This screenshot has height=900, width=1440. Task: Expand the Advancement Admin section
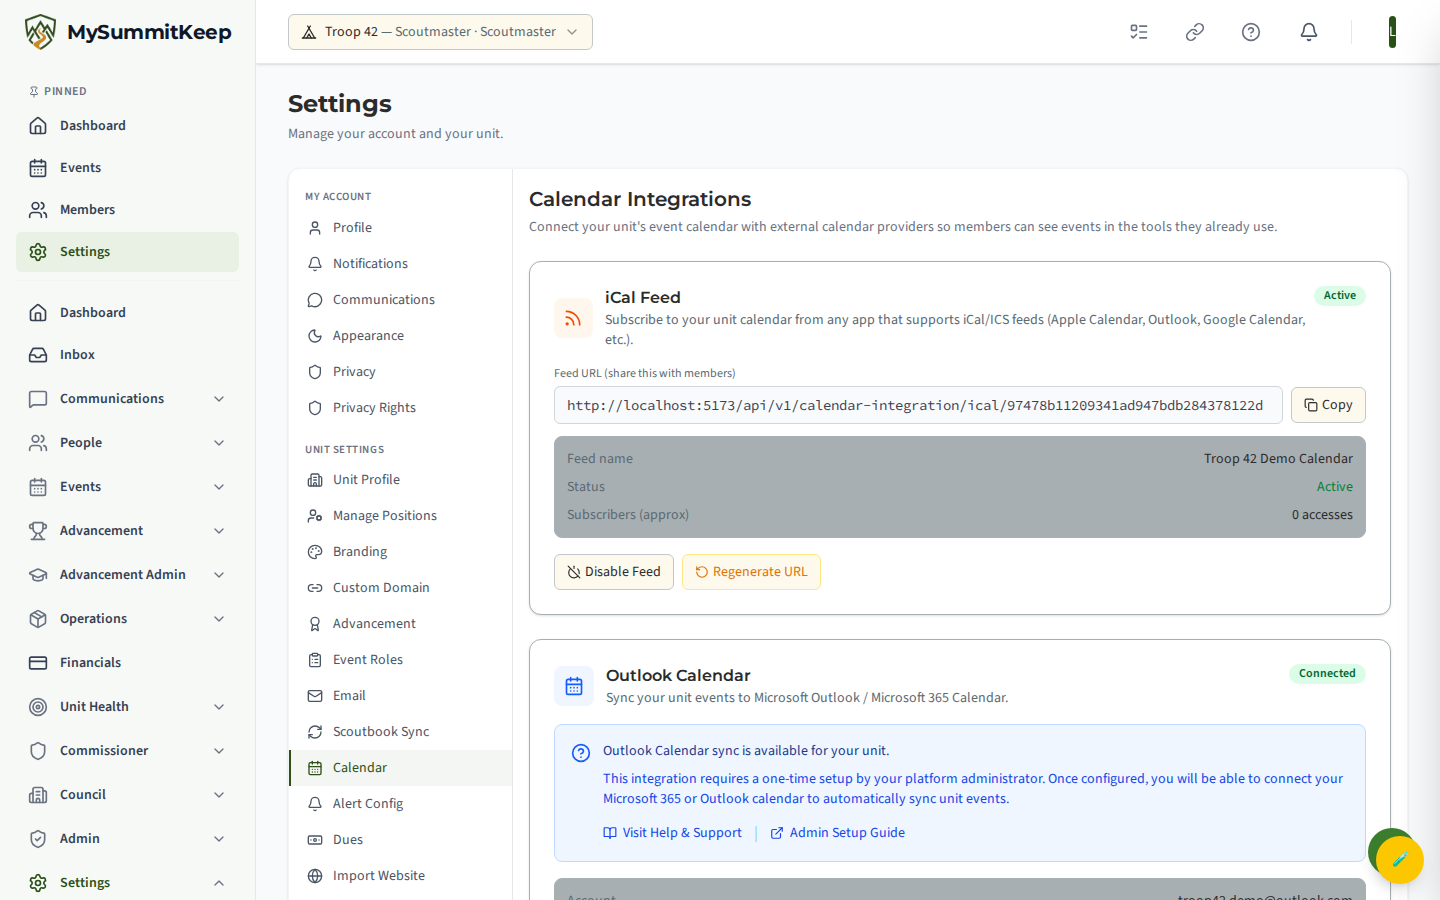(127, 575)
